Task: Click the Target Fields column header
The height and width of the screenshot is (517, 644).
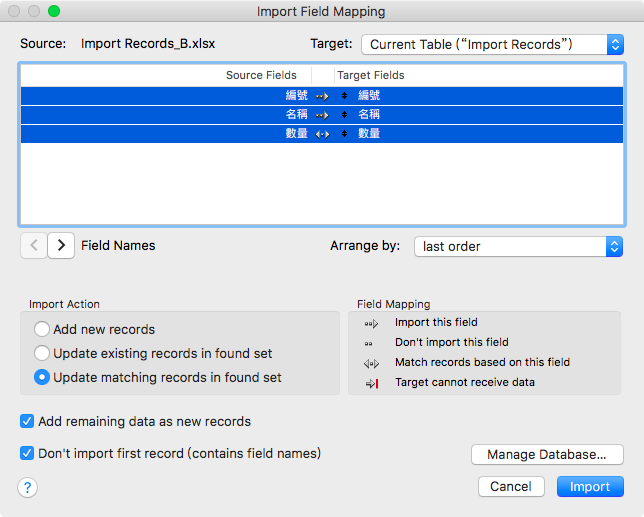Action: pos(371,75)
